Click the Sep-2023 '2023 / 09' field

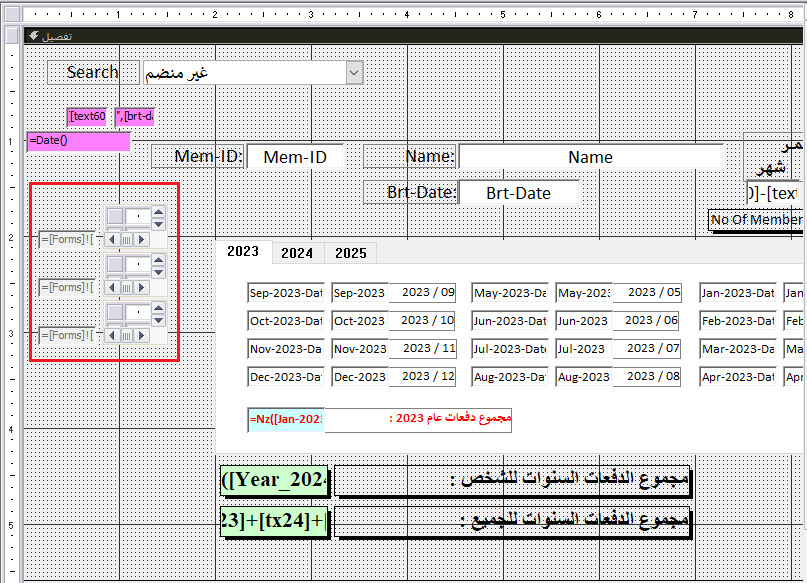pyautogui.click(x=422, y=293)
